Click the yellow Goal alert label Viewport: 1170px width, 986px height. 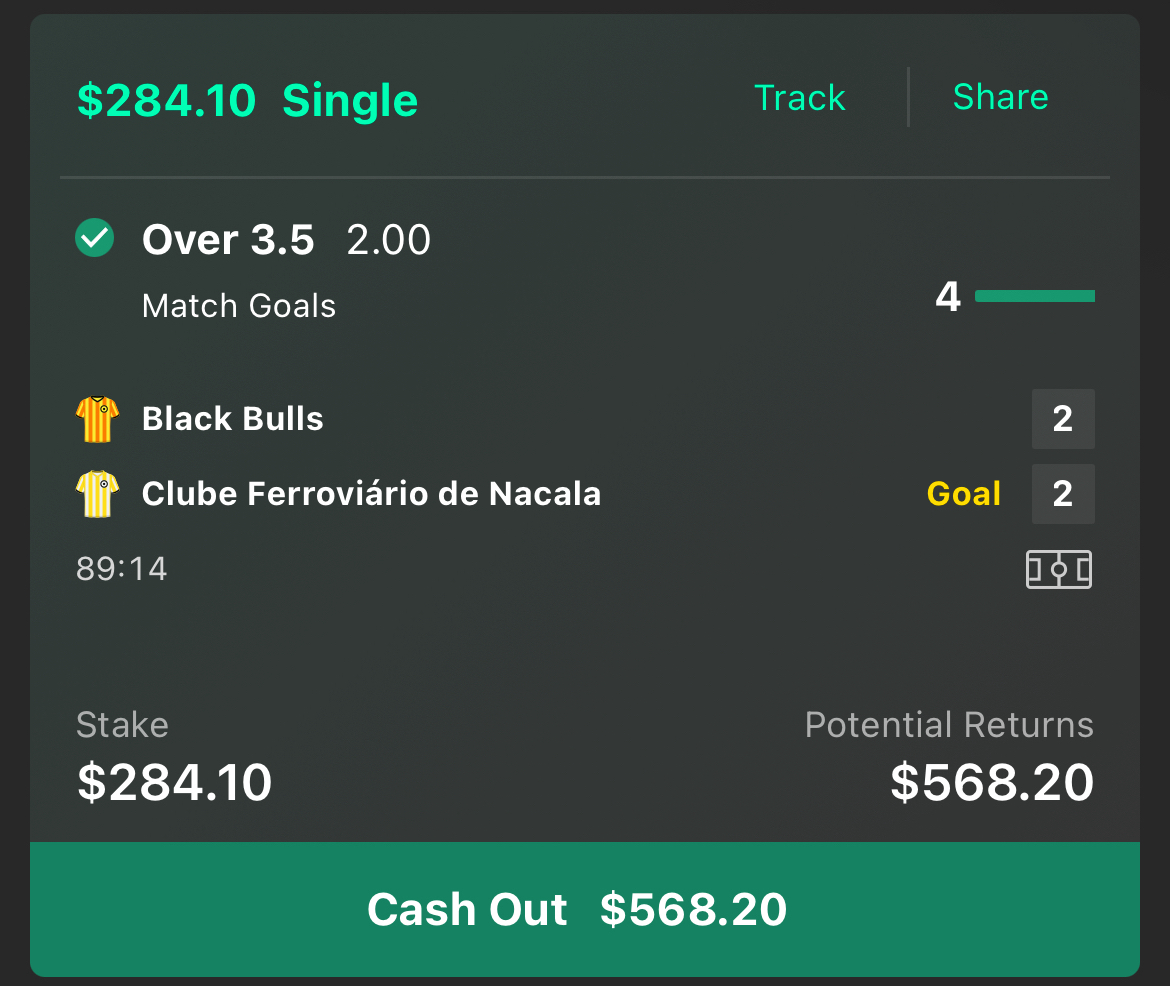964,494
